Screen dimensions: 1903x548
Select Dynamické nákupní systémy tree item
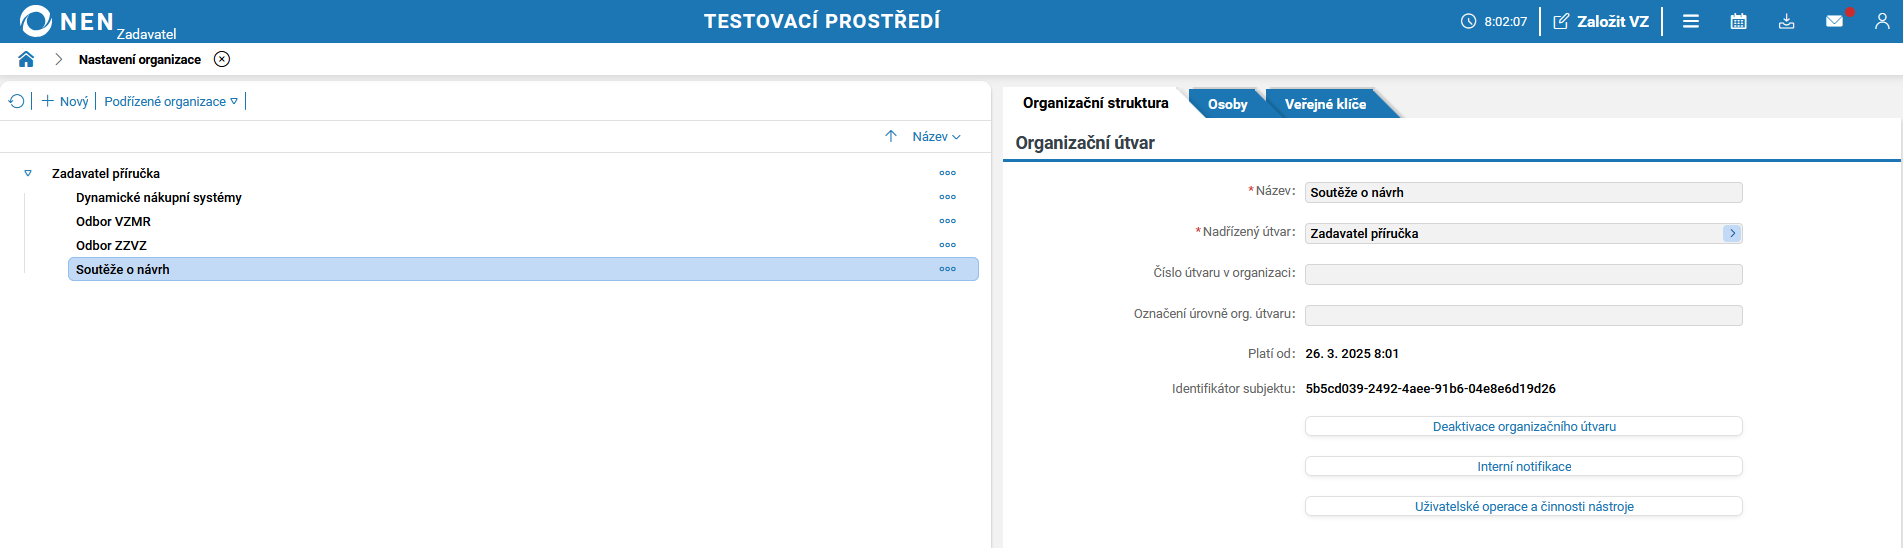[x=159, y=197]
